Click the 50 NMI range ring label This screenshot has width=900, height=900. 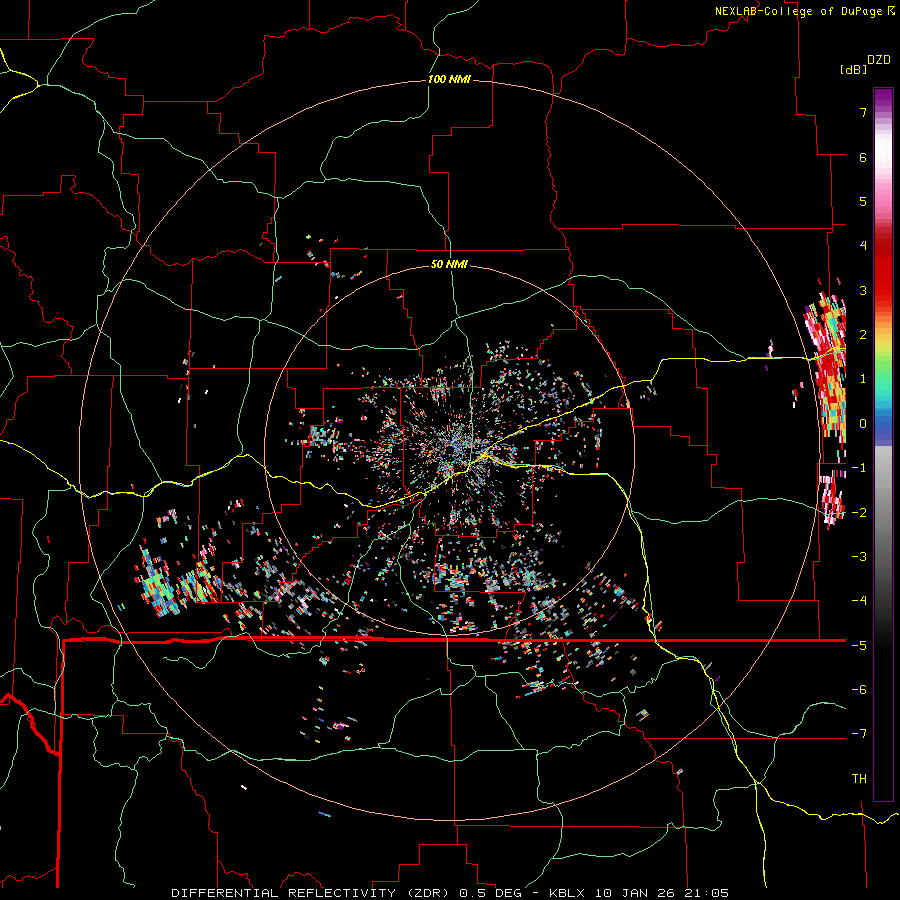point(449,264)
